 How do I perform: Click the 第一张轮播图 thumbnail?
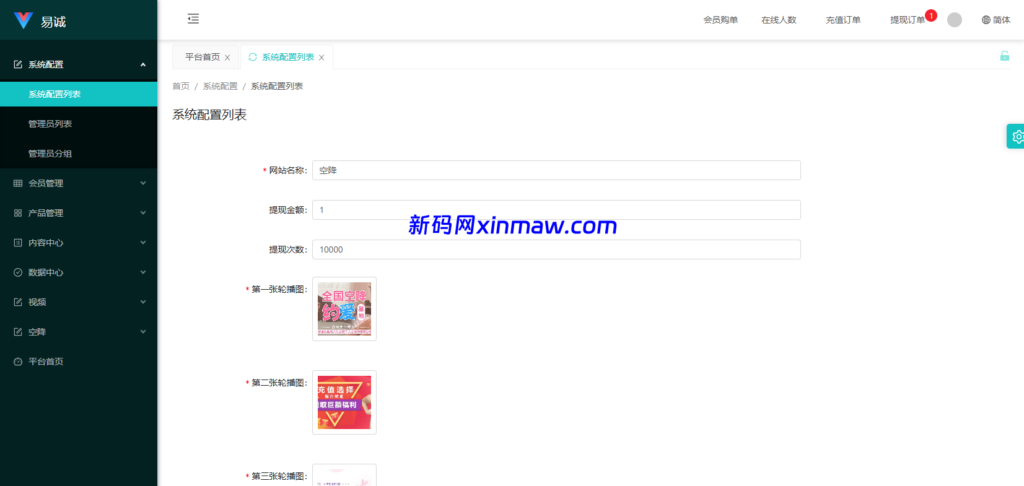tap(344, 309)
